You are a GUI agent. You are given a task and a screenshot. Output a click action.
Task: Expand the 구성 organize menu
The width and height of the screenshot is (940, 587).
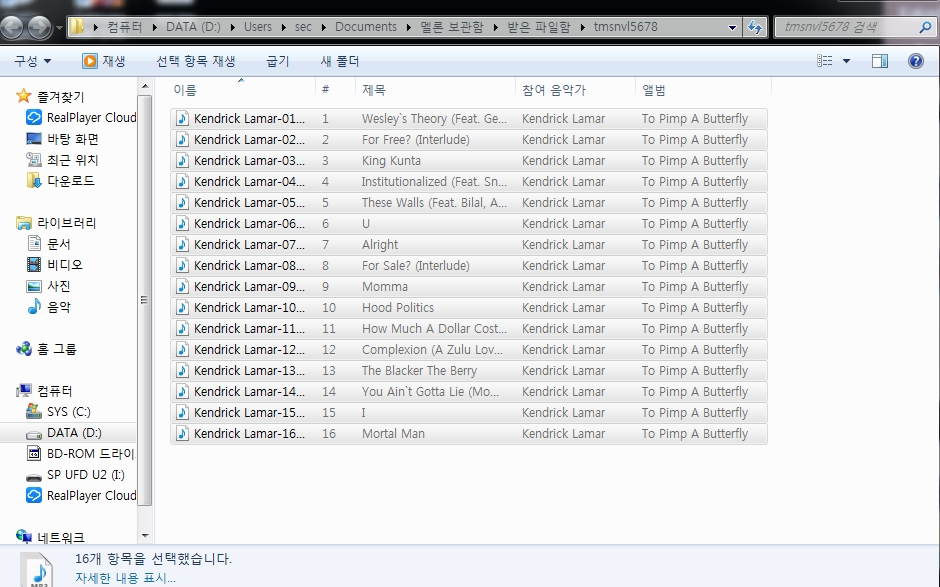tap(32, 61)
